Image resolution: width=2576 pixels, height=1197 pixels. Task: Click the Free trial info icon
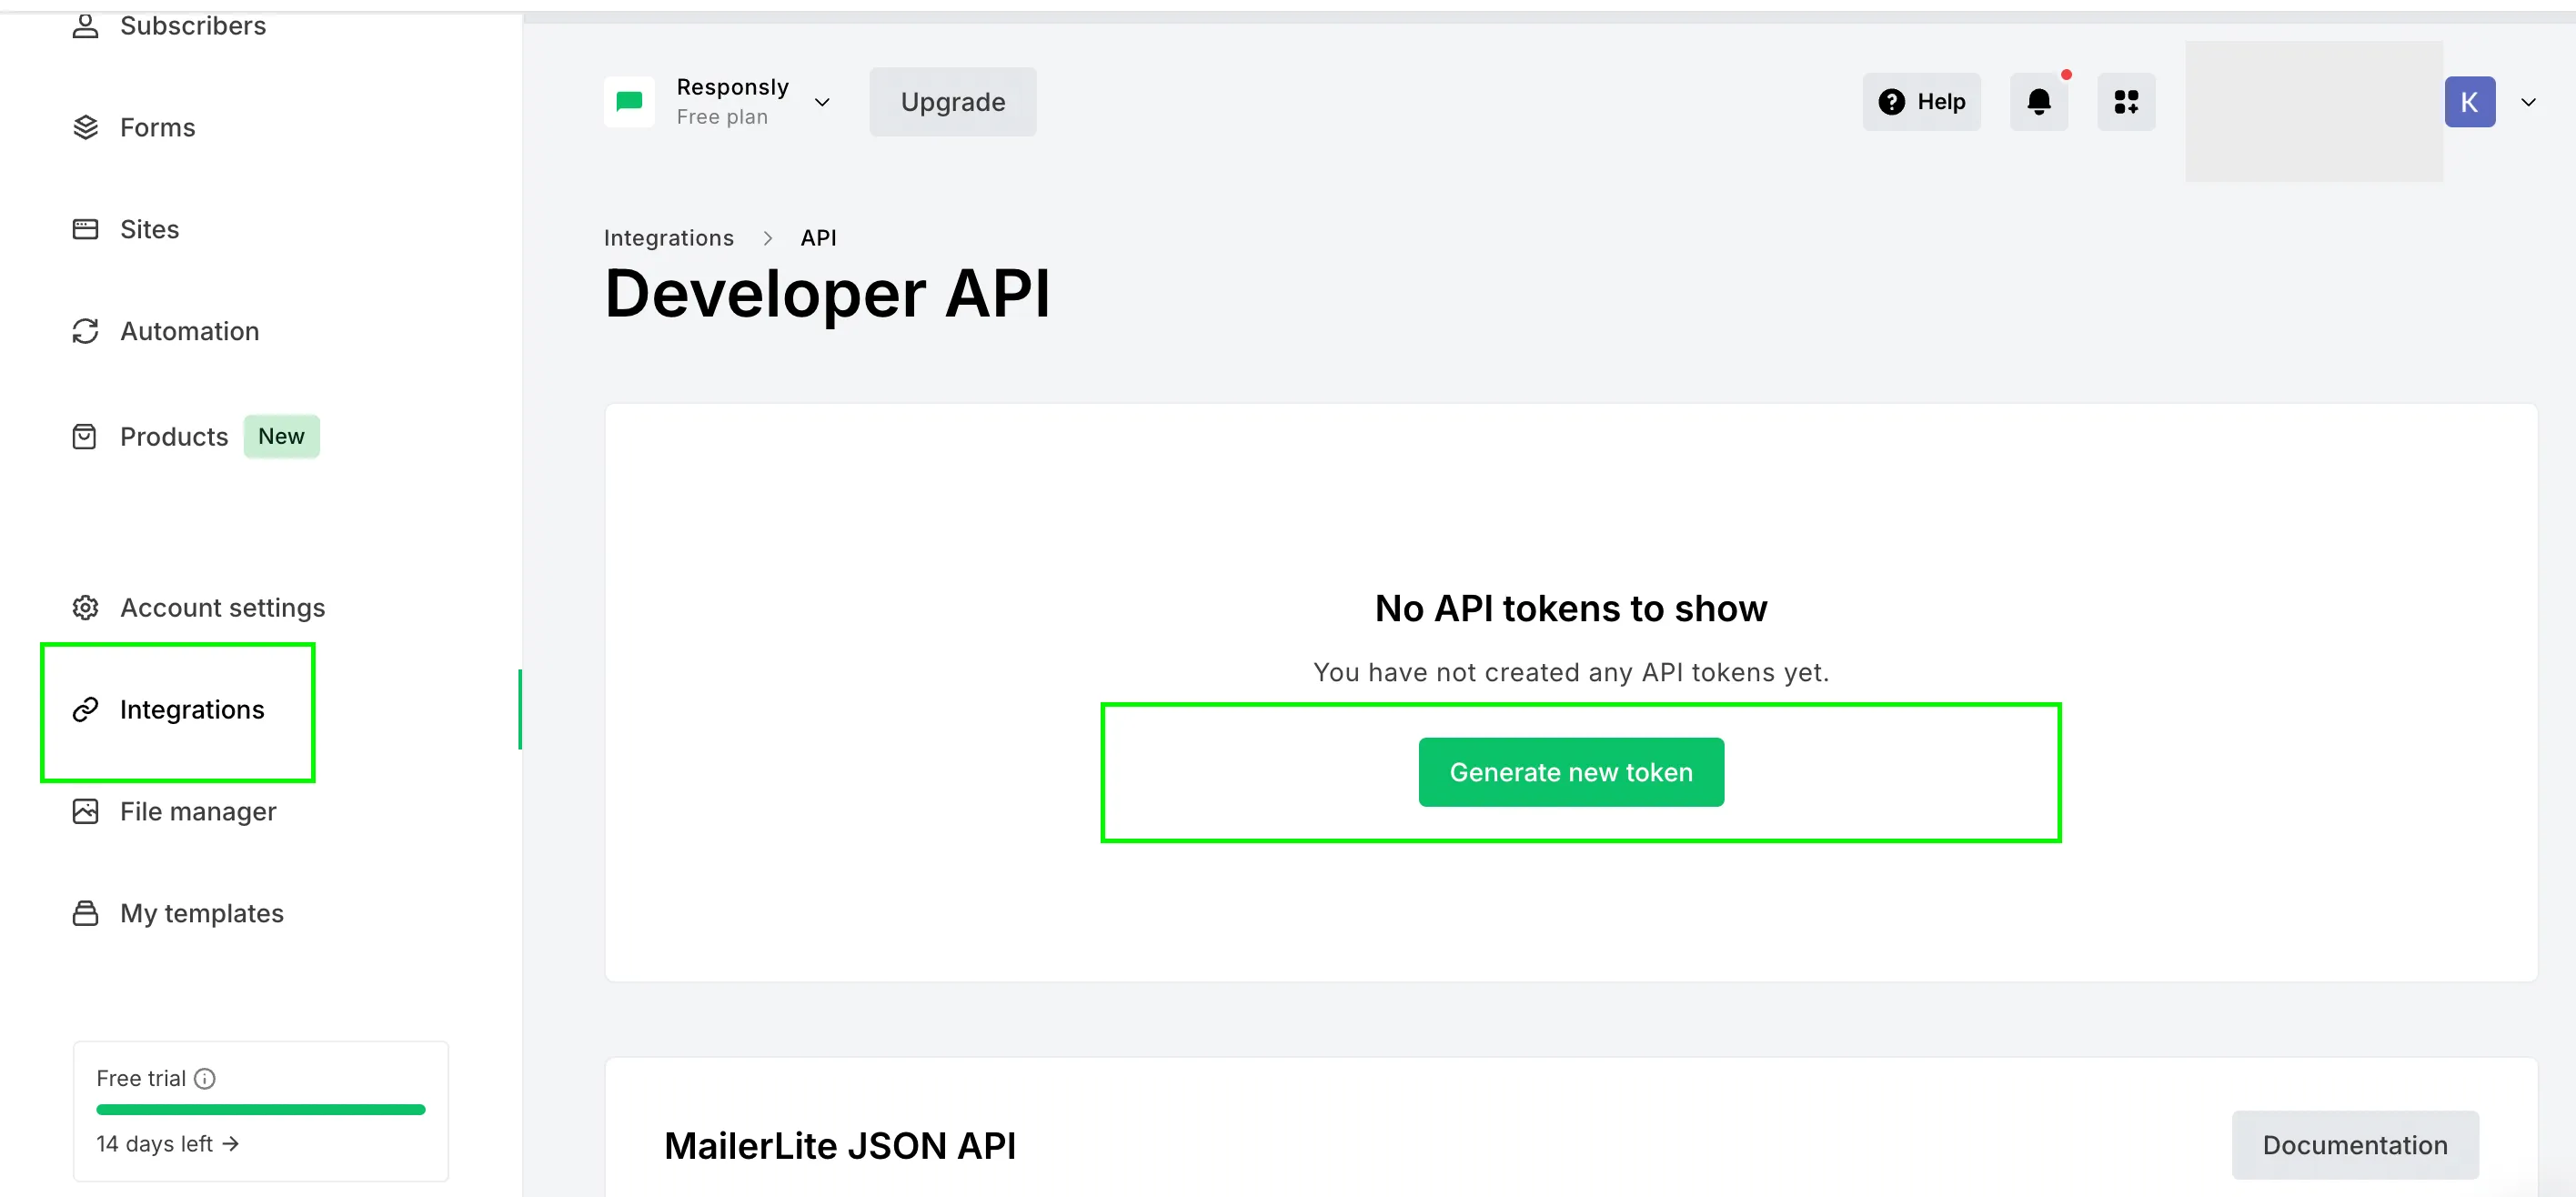[x=205, y=1078]
